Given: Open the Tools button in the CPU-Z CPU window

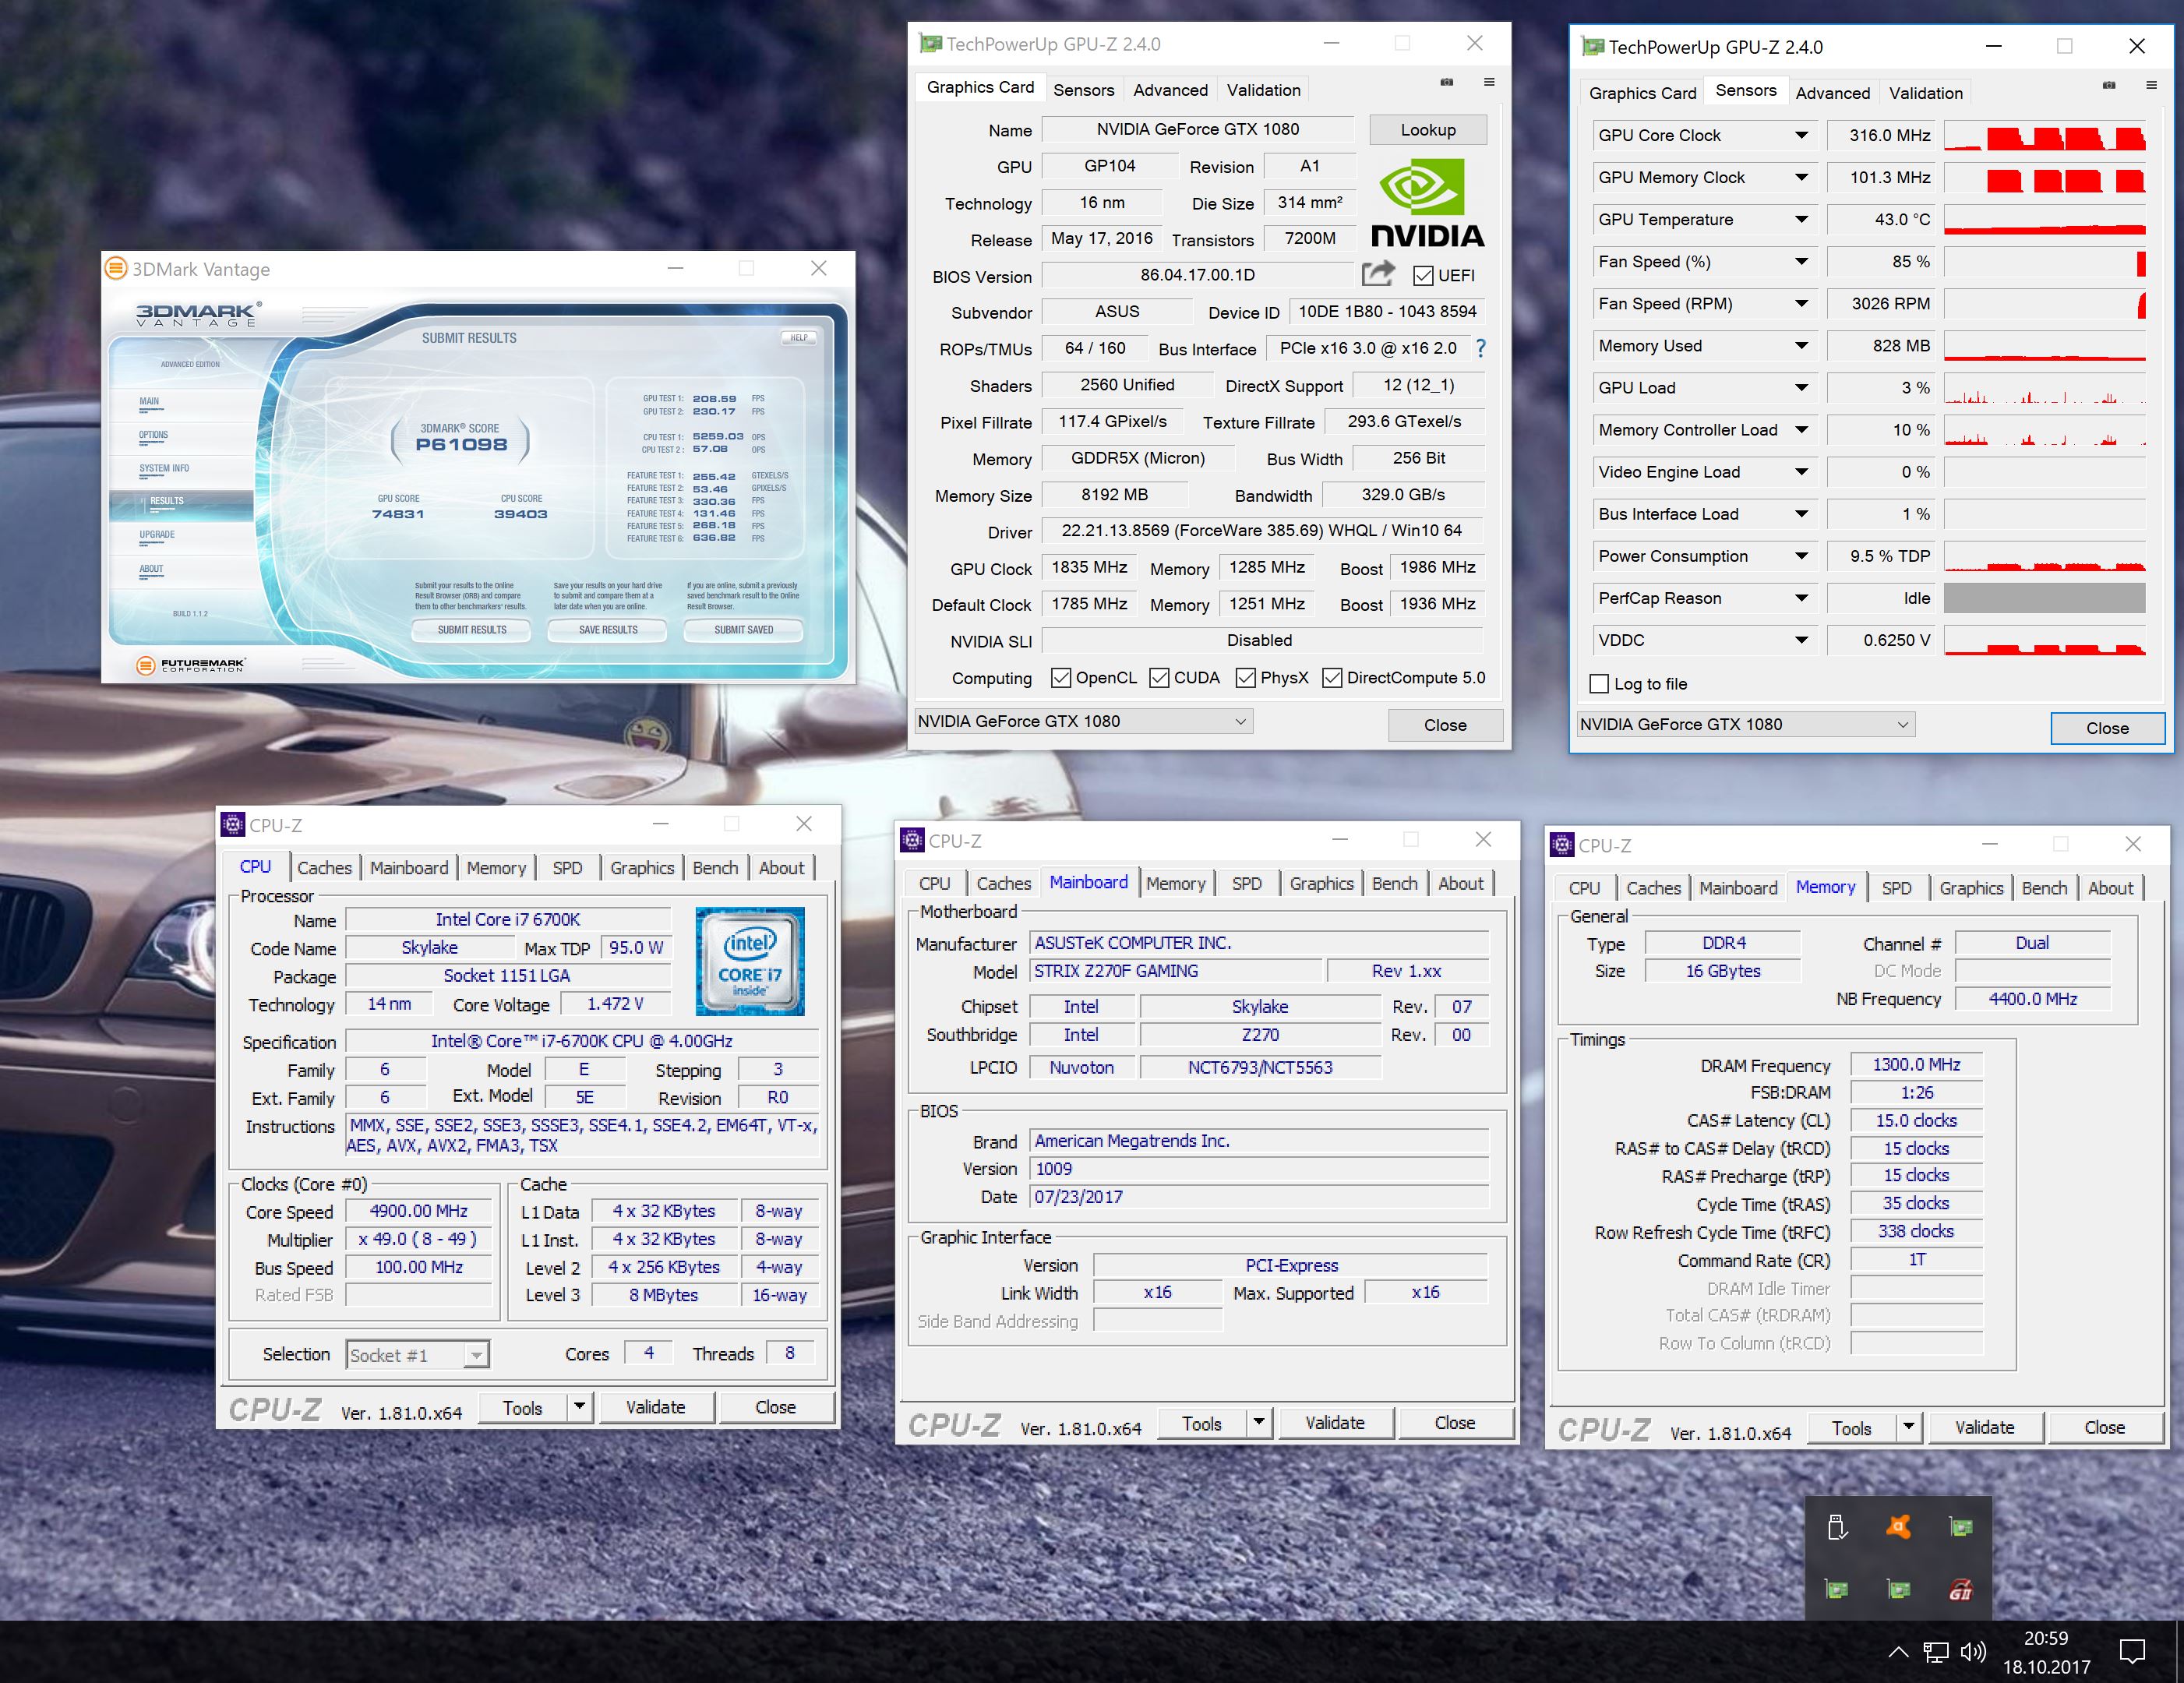Looking at the screenshot, I should (522, 1408).
